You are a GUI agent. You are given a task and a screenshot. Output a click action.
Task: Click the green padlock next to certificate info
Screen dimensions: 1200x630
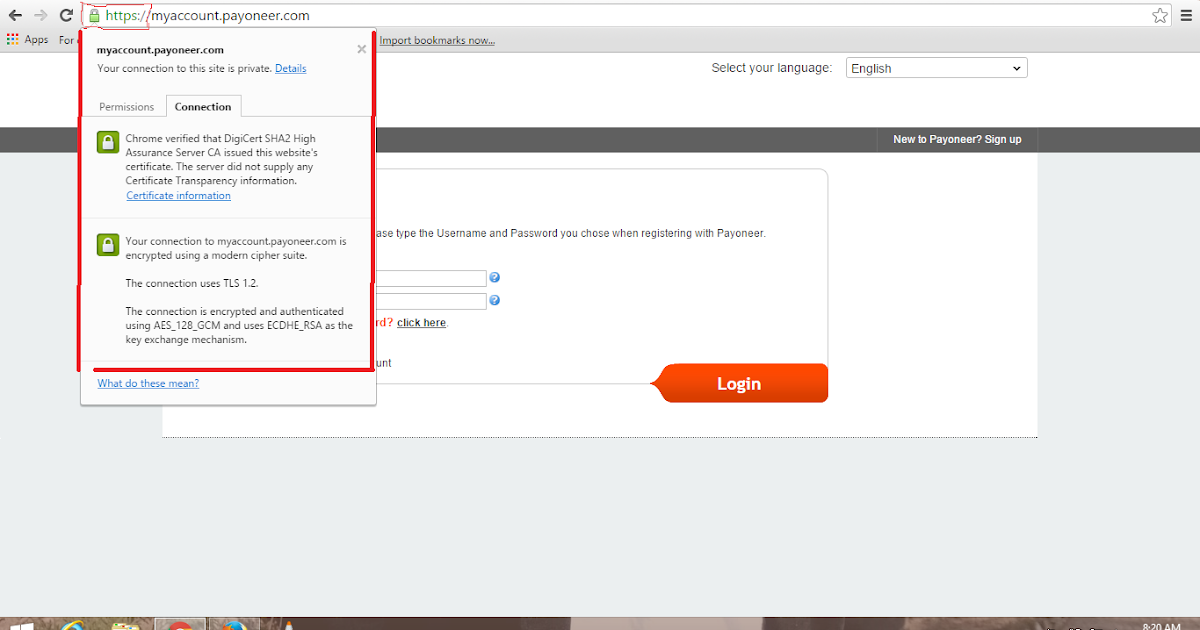click(x=107, y=142)
